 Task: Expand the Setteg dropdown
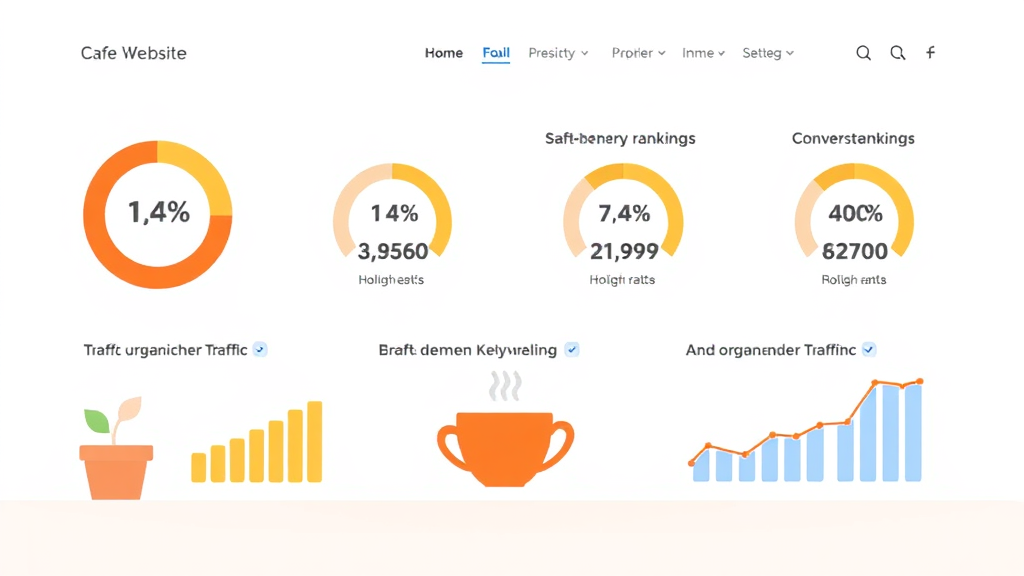coord(767,52)
